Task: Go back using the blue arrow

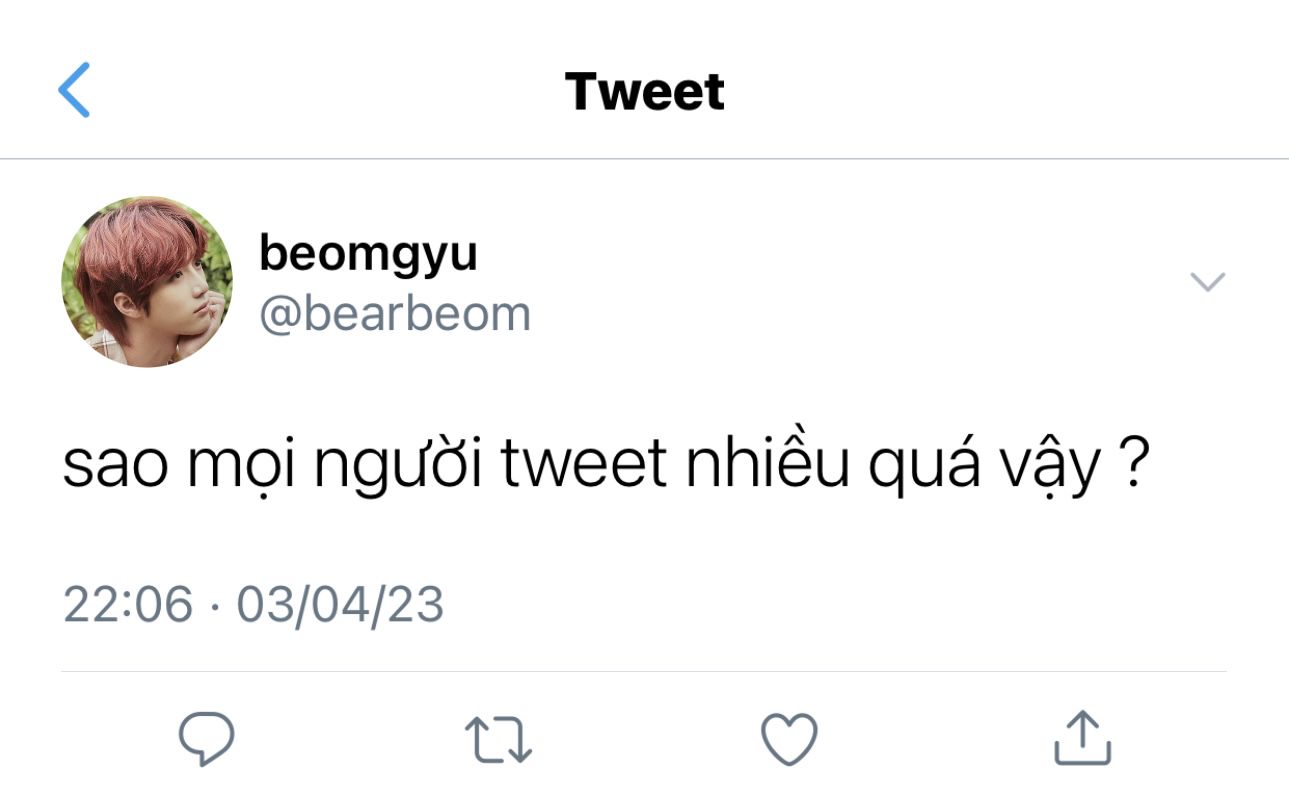Action: click(74, 90)
